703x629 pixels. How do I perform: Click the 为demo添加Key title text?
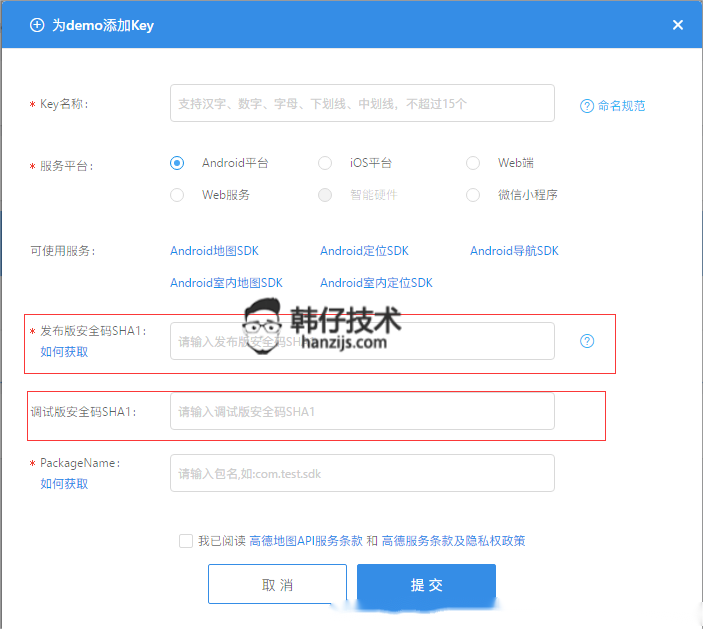pos(103,26)
